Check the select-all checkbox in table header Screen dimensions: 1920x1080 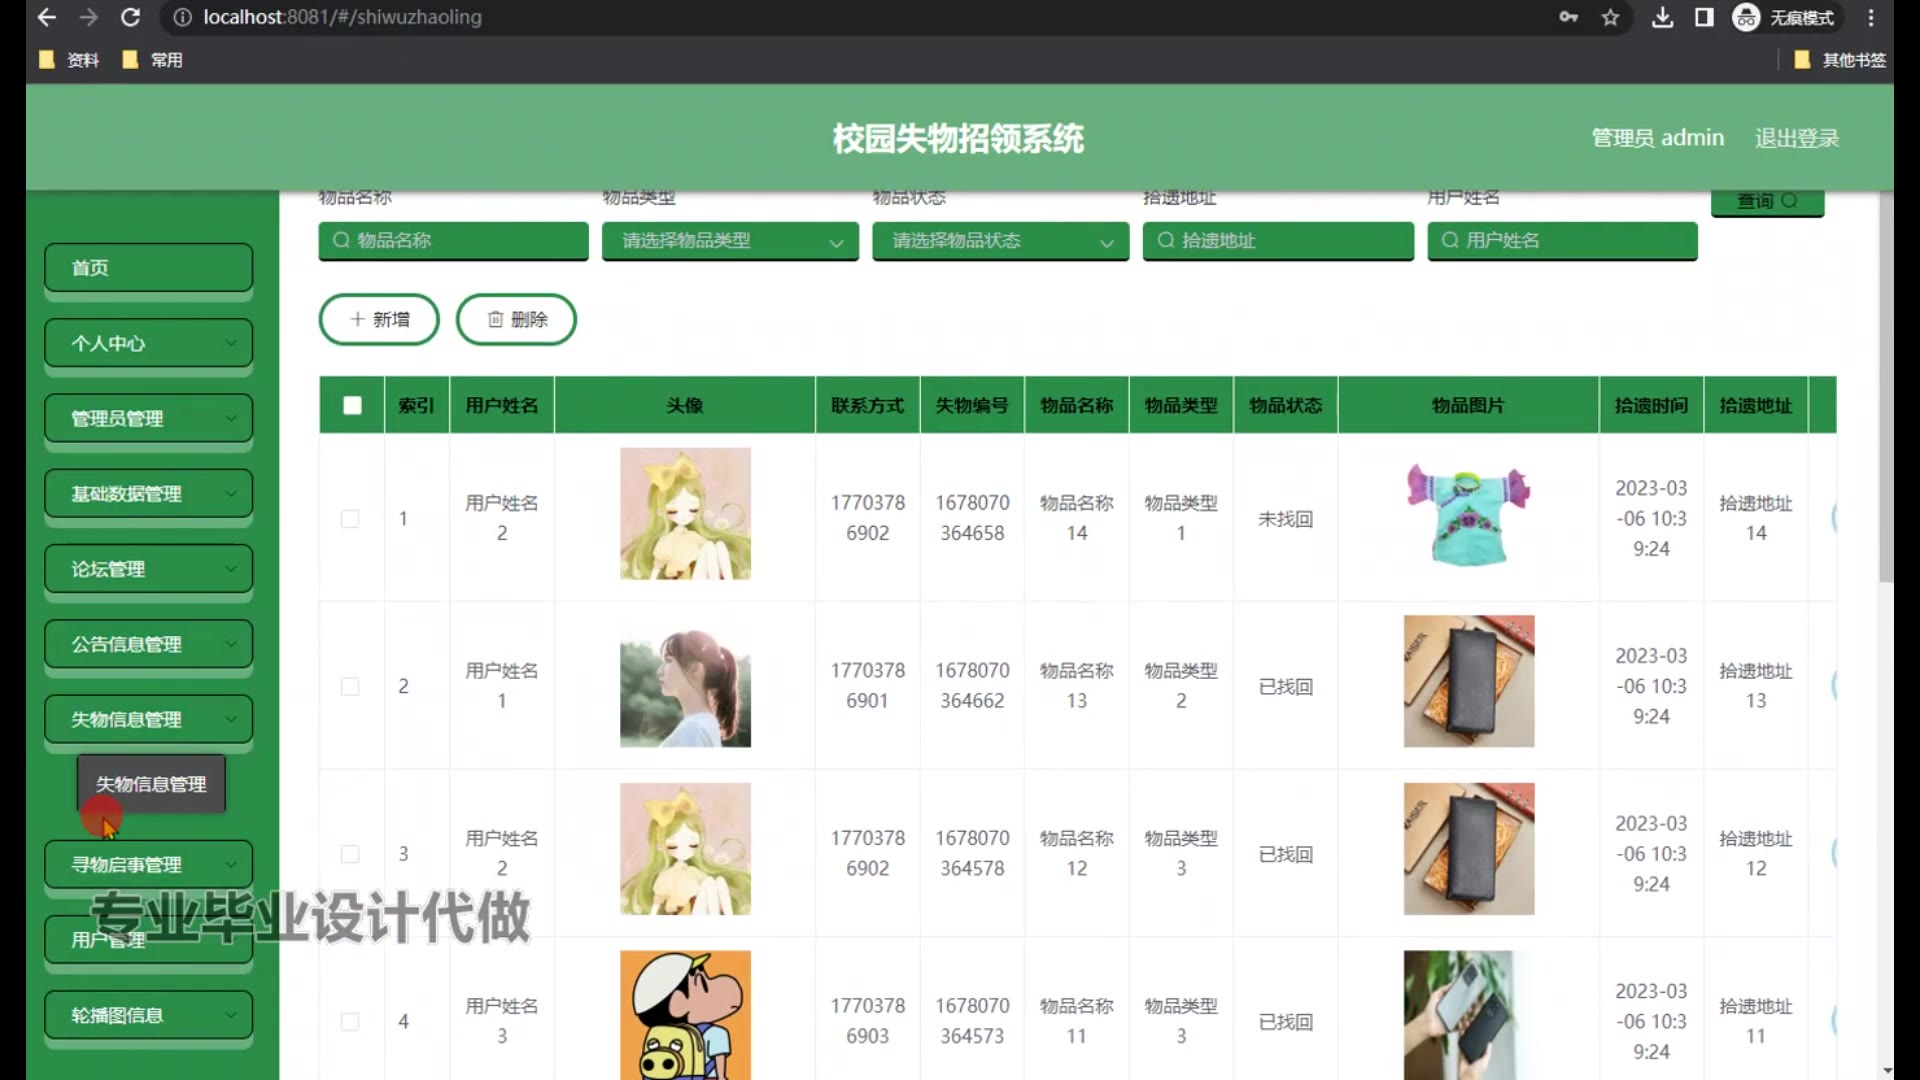pos(352,405)
